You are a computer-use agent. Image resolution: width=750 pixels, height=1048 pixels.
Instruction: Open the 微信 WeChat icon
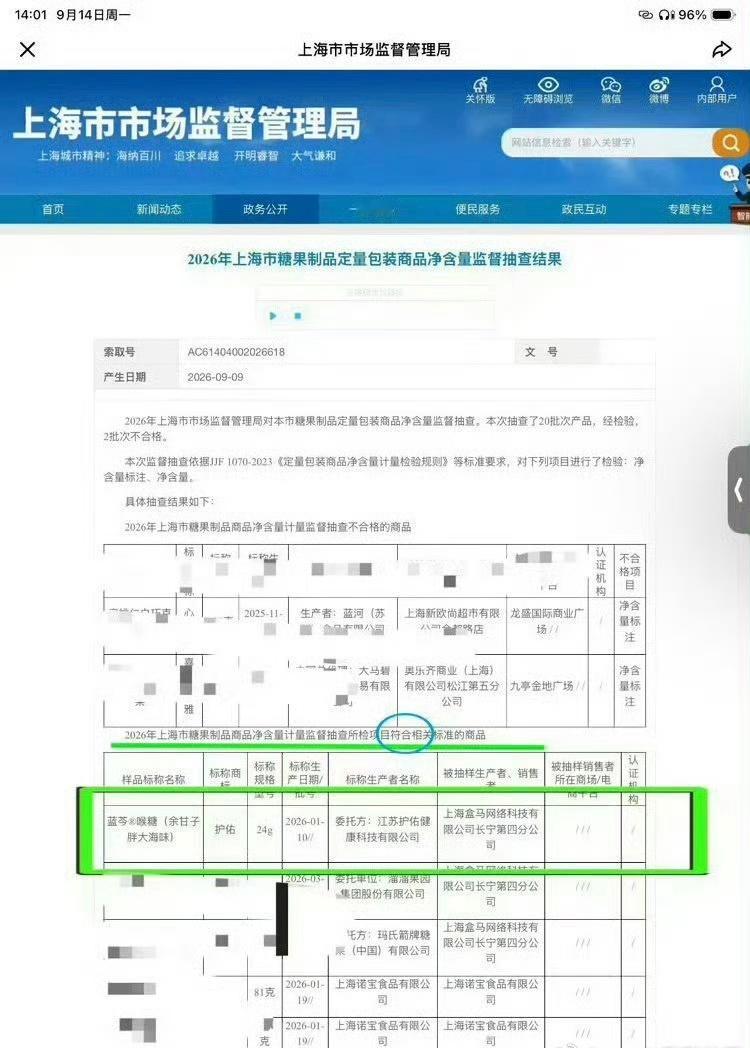tap(610, 90)
